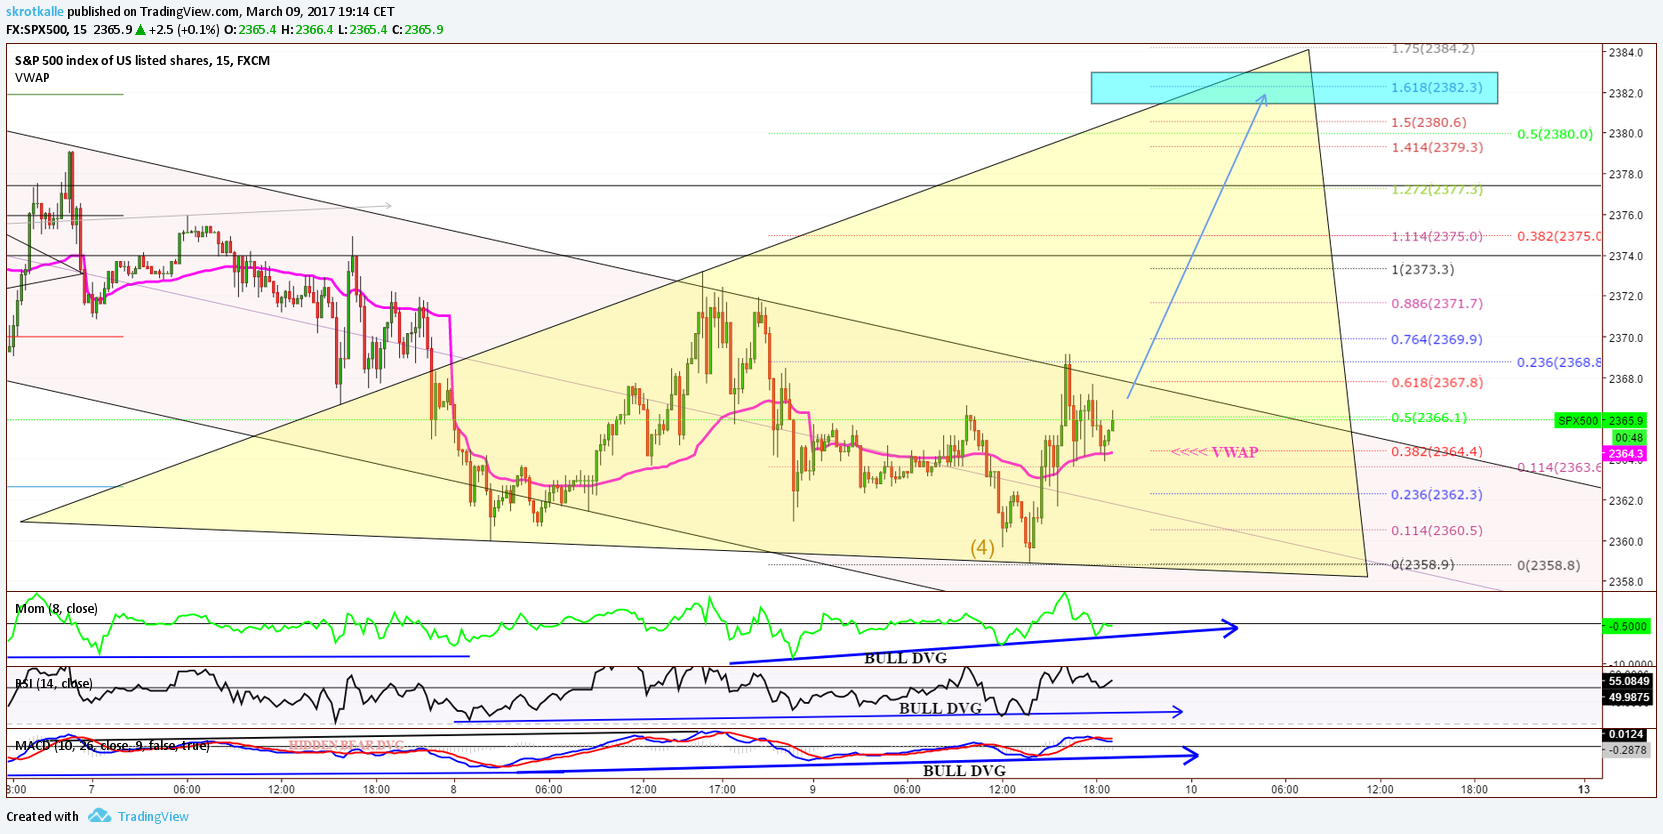This screenshot has height=834, width=1663.
Task: Click the 17:00 time axis label
Action: pos(722,789)
